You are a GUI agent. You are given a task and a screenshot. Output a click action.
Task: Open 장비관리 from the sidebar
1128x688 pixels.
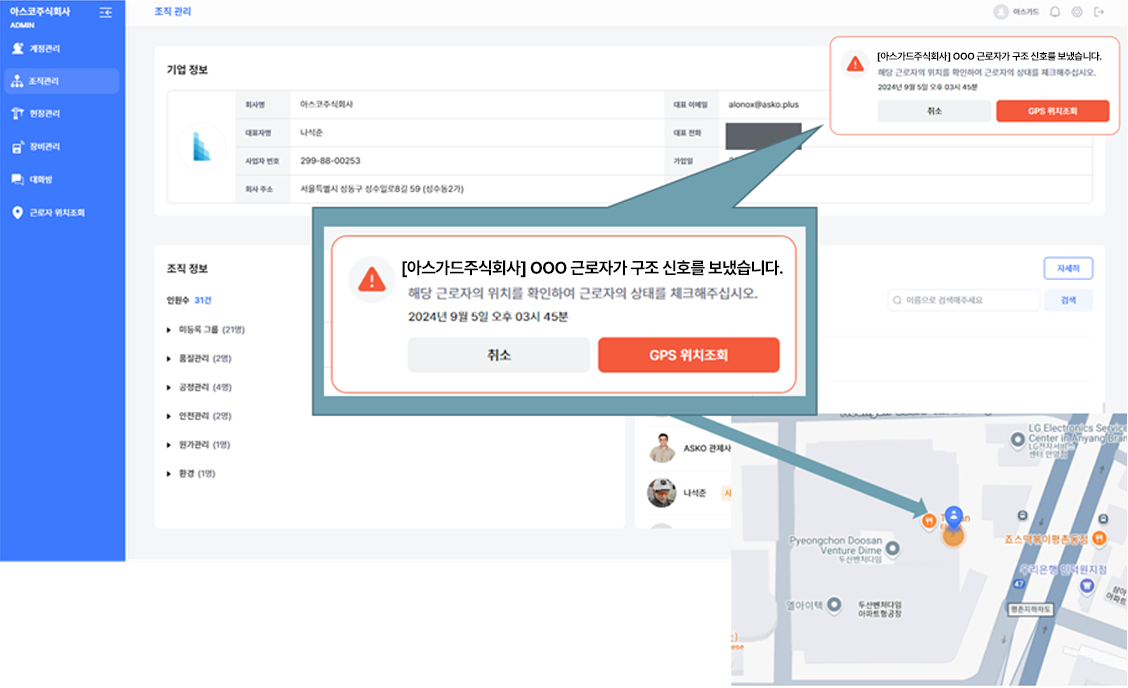coord(45,147)
